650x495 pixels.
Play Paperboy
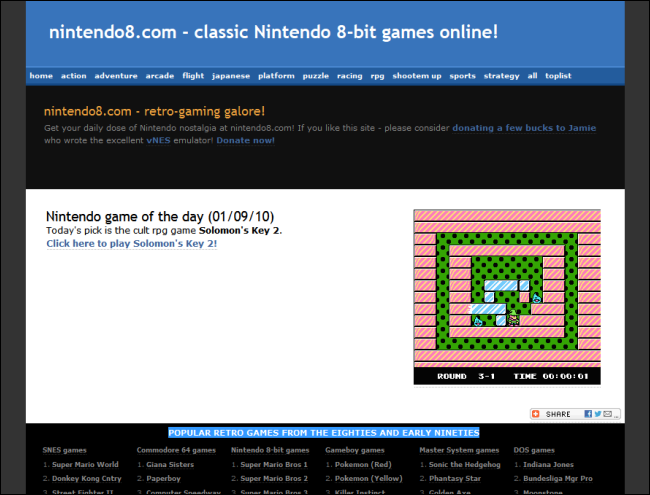163,478
